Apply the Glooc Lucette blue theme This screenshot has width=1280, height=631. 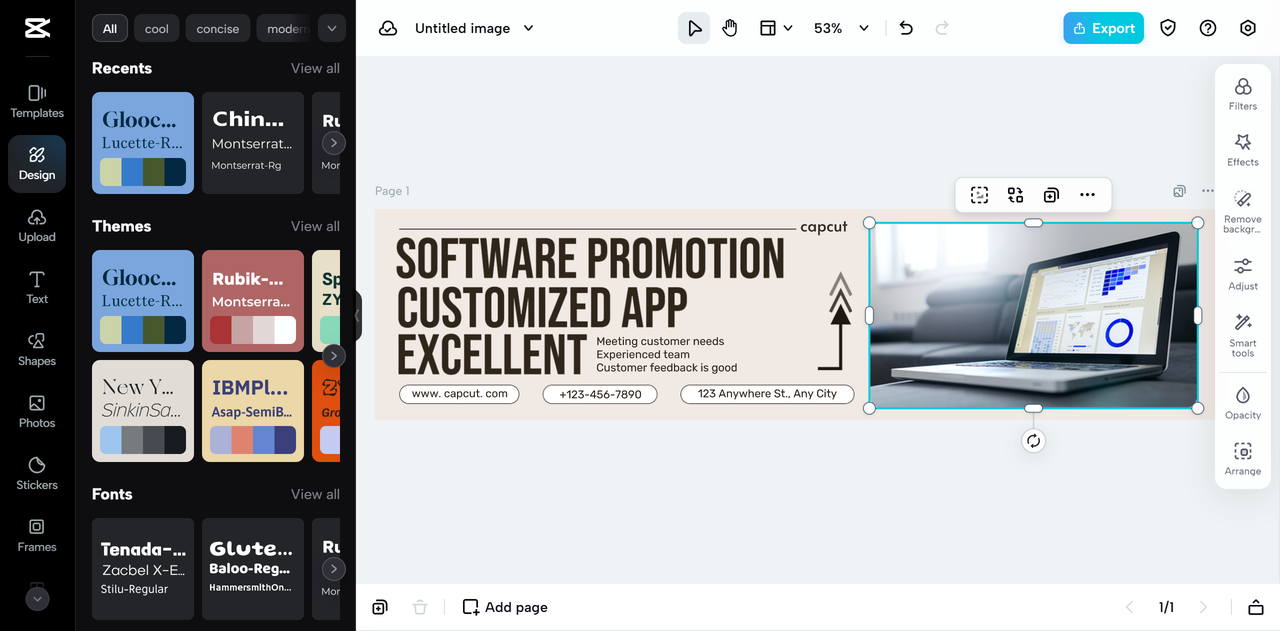tap(143, 301)
